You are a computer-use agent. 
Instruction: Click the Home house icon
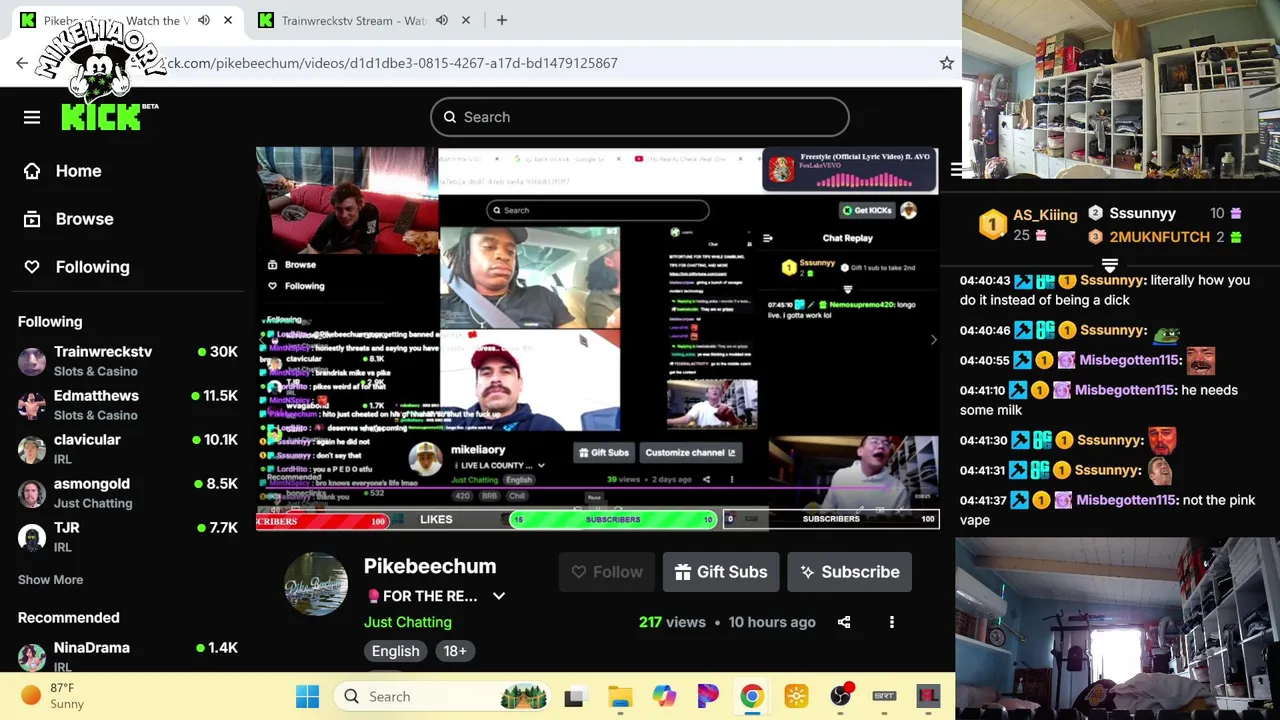[x=32, y=171]
